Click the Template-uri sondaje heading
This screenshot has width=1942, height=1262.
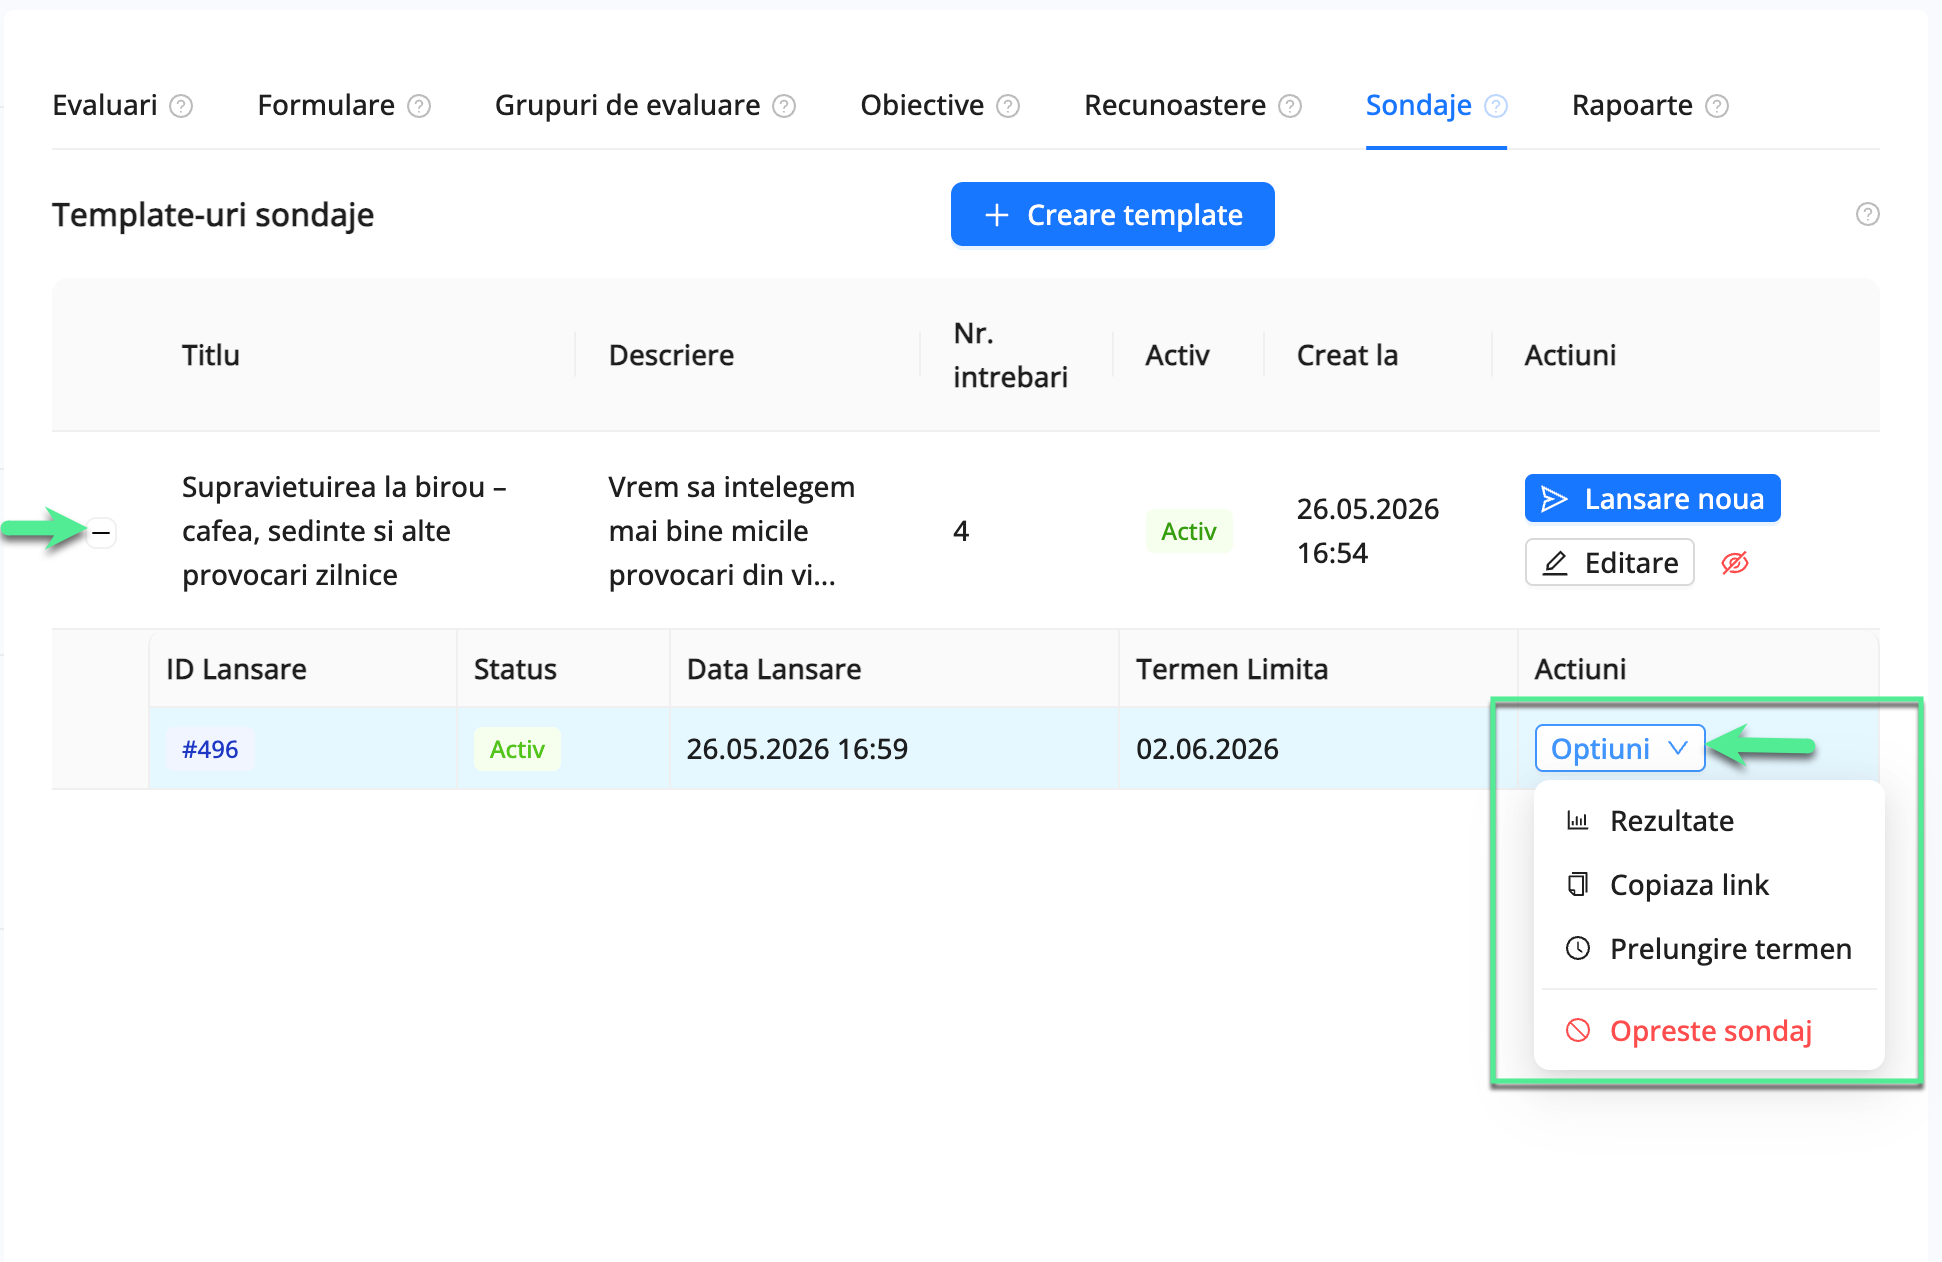pos(213,215)
